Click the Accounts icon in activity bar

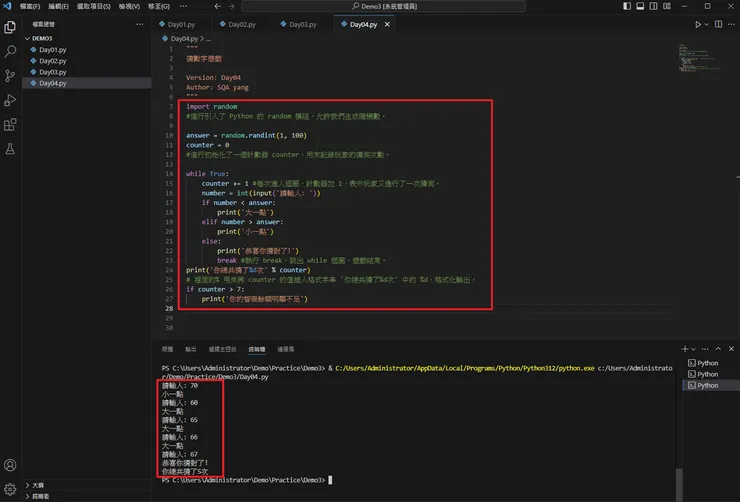tap(11, 465)
